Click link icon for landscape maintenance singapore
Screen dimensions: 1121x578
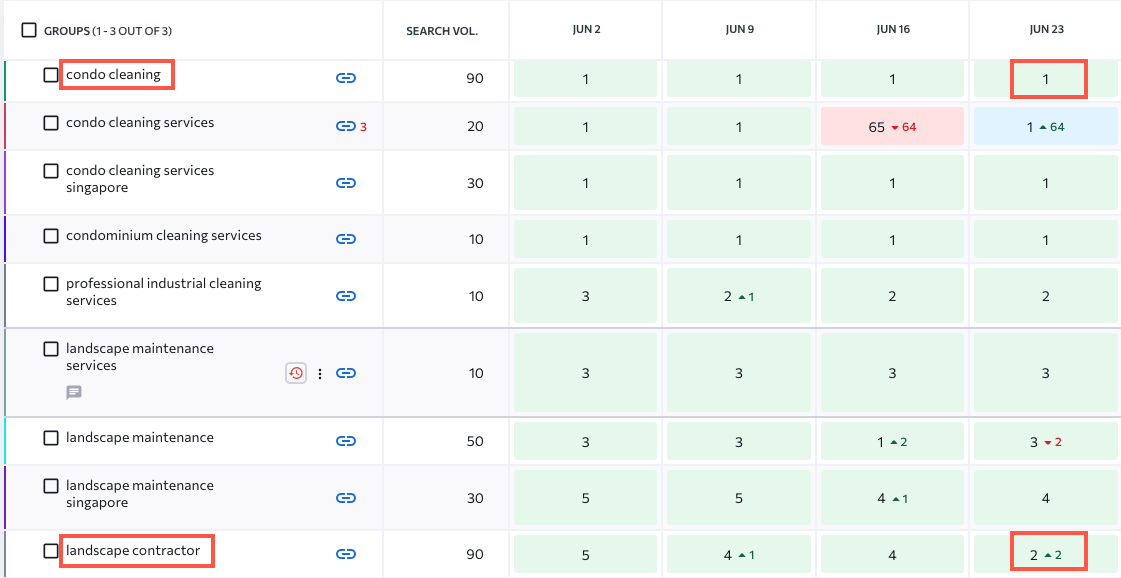tap(346, 498)
